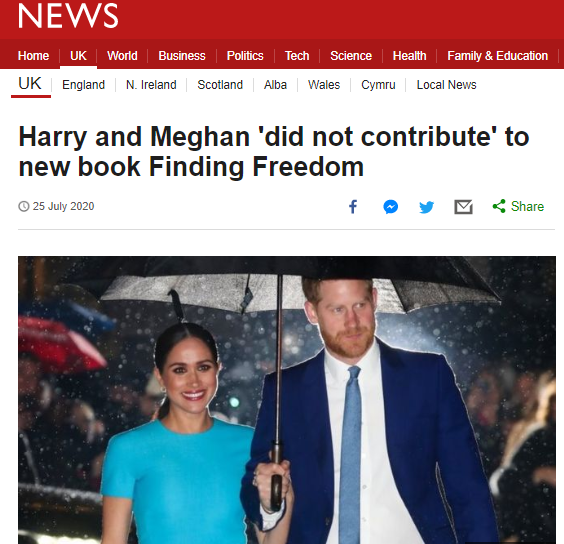Open Family & Education section

(497, 56)
